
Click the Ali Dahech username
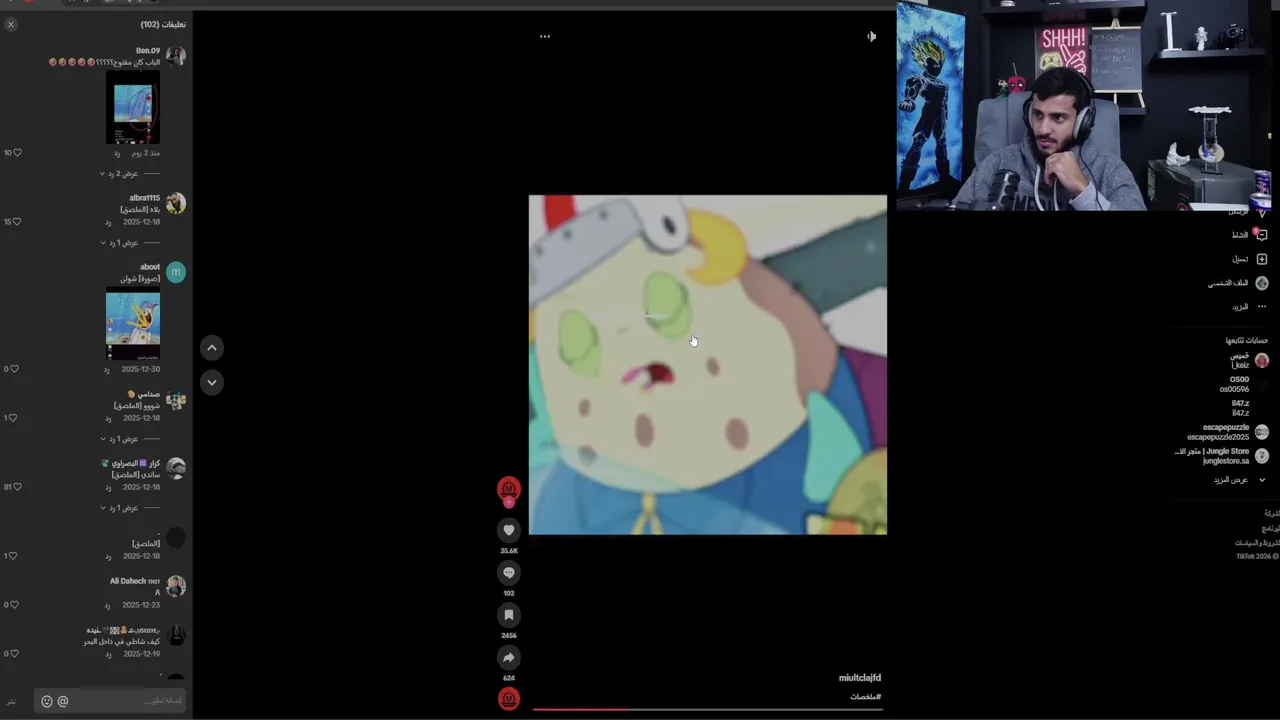pos(135,581)
